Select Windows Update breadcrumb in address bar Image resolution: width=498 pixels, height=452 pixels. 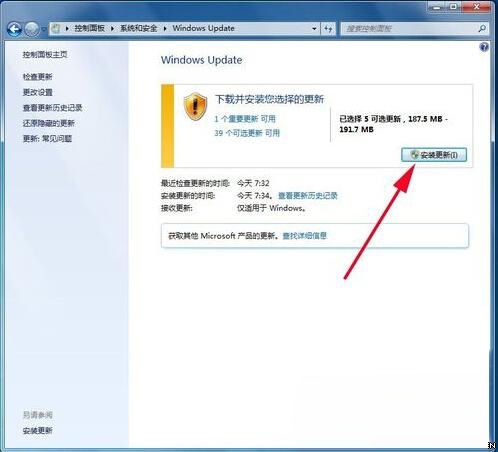[x=203, y=28]
